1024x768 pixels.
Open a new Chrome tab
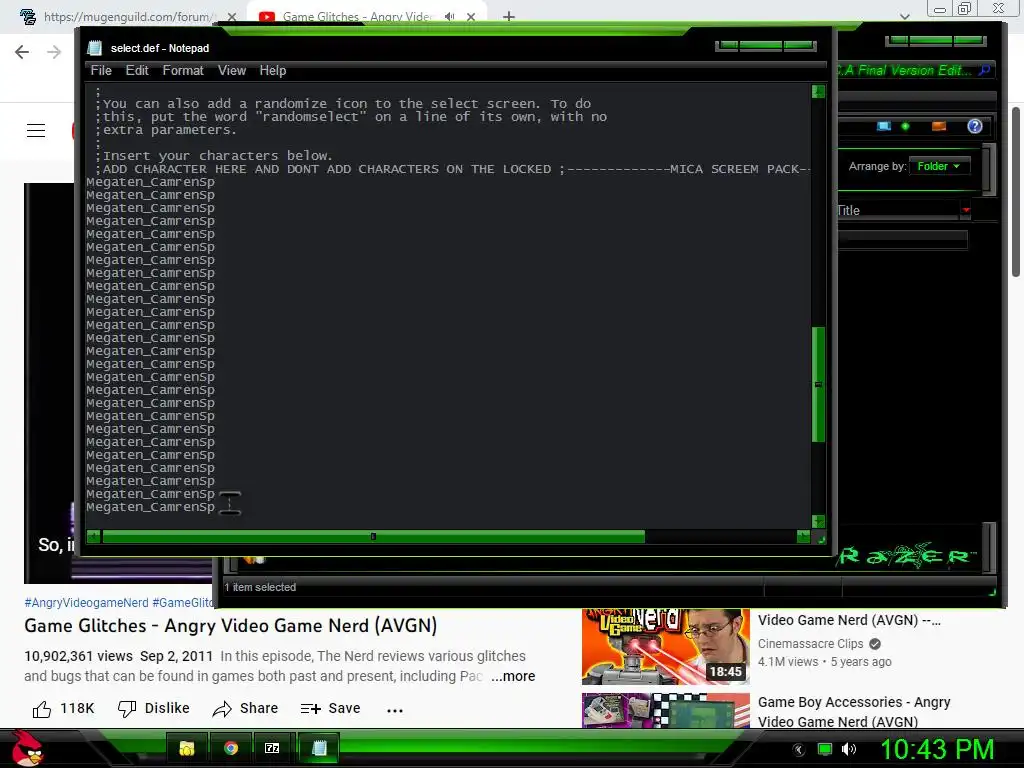pyautogui.click(x=509, y=17)
